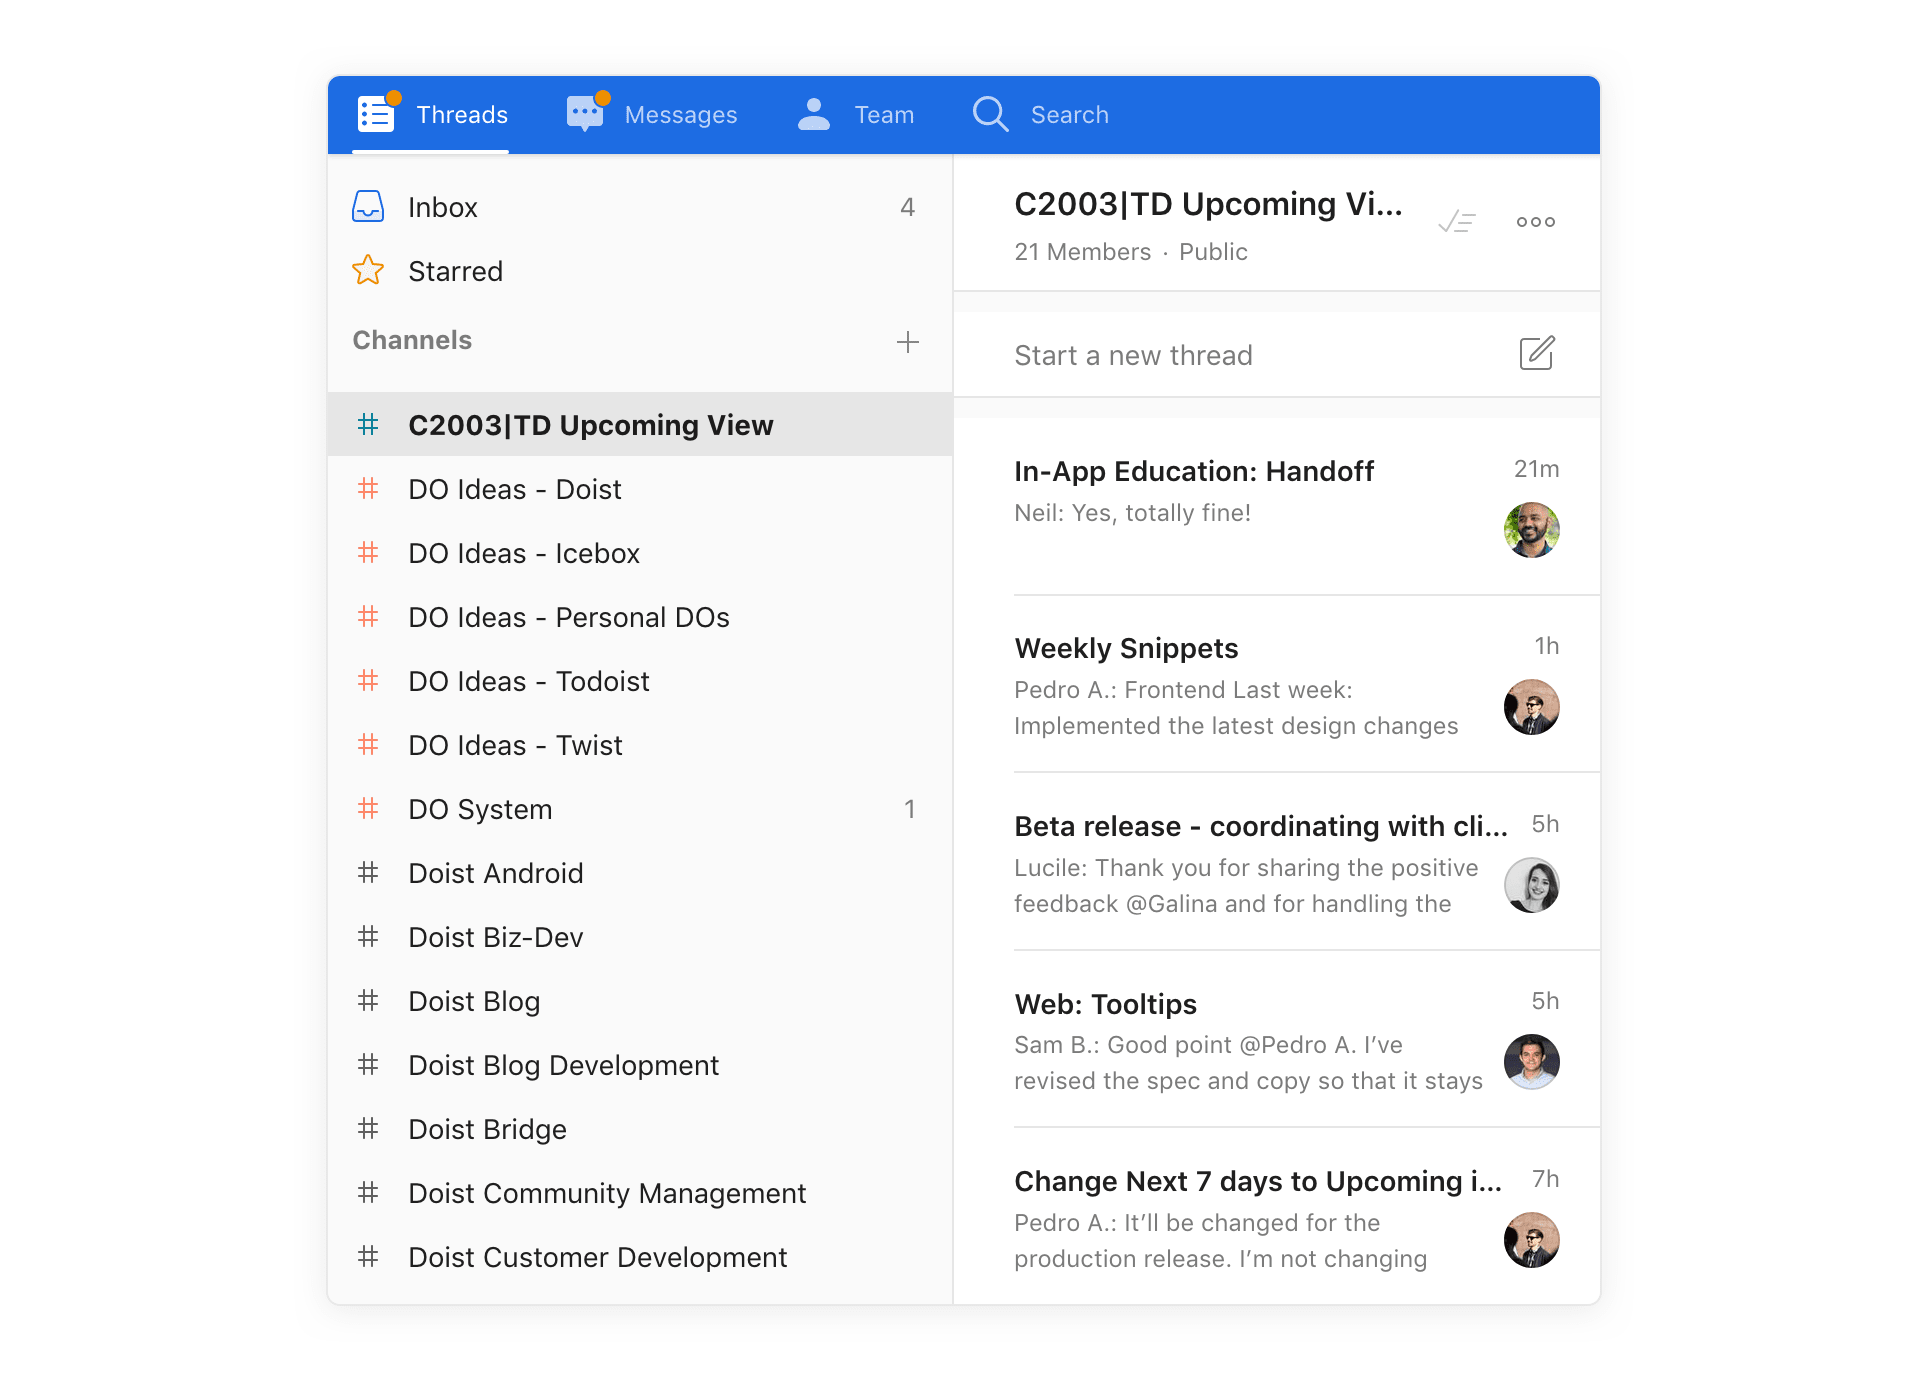Click the unread count badge on Inbox
Viewport: 1928px width, 1380px height.
point(908,206)
